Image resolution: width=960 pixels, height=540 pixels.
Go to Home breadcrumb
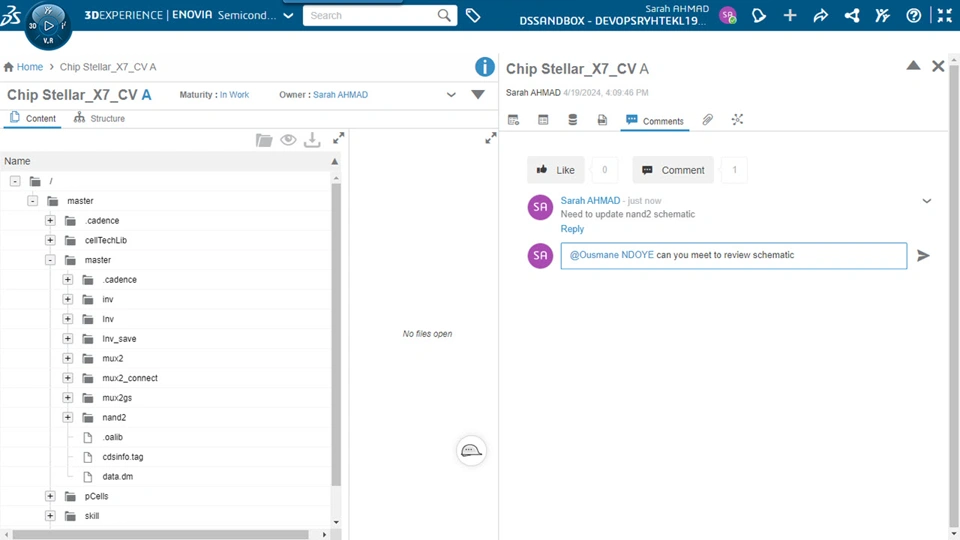(29, 67)
